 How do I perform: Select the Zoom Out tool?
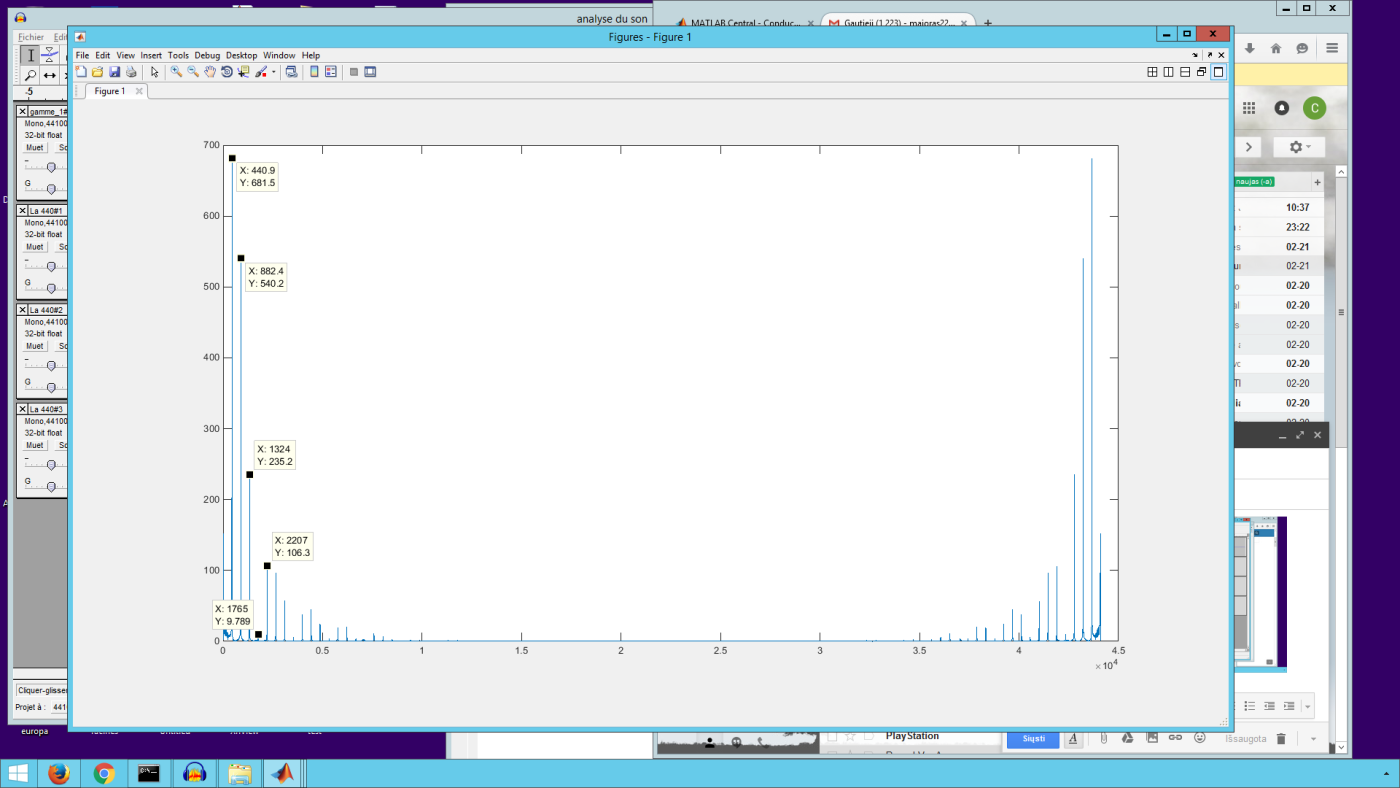pos(193,72)
